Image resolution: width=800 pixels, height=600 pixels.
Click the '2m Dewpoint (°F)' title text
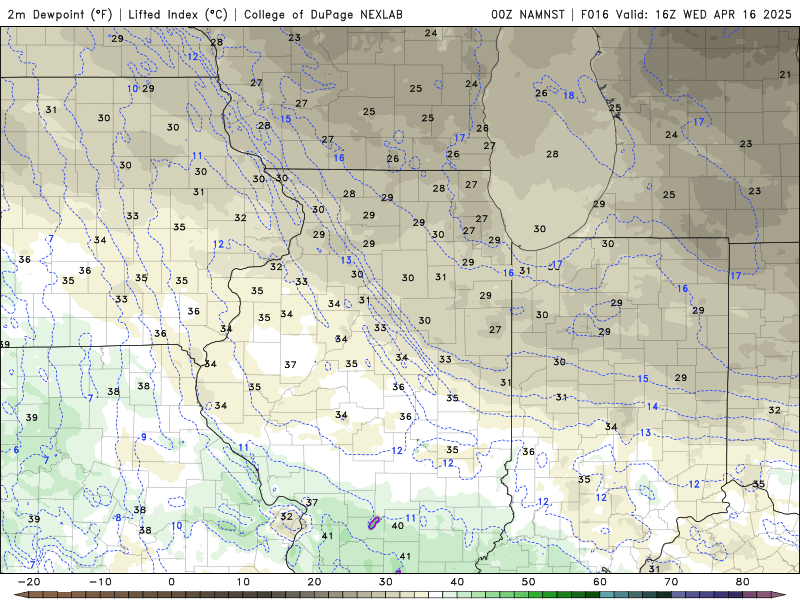(60, 14)
